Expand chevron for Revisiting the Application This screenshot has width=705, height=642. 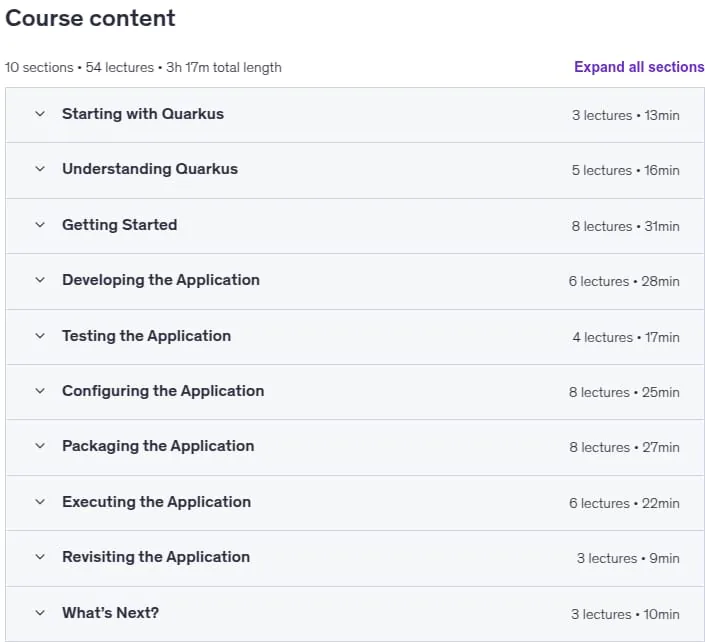(x=40, y=557)
